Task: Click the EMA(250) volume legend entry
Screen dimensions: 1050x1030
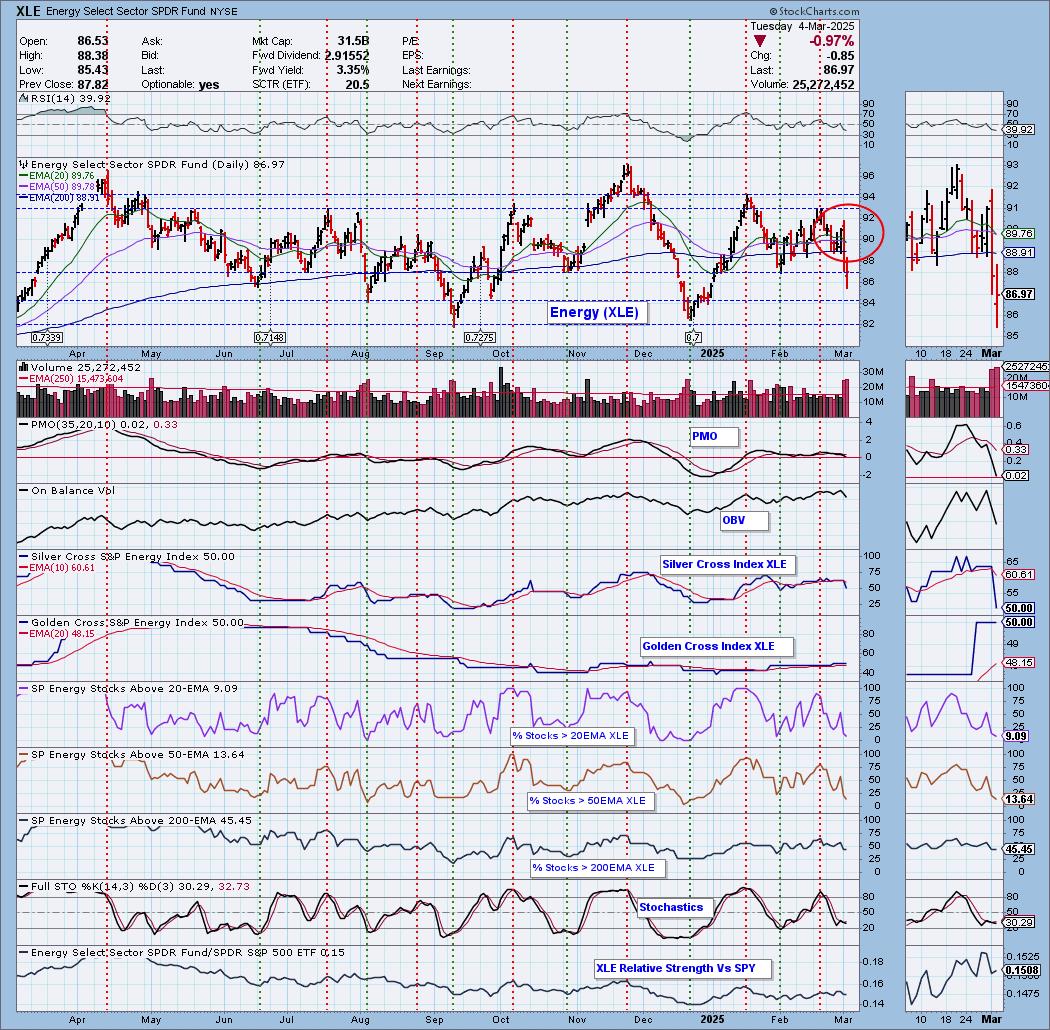Action: pos(71,379)
